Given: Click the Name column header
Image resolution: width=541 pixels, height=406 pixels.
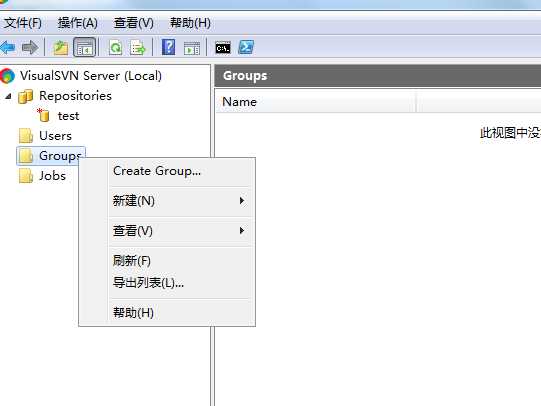Looking at the screenshot, I should 315,102.
